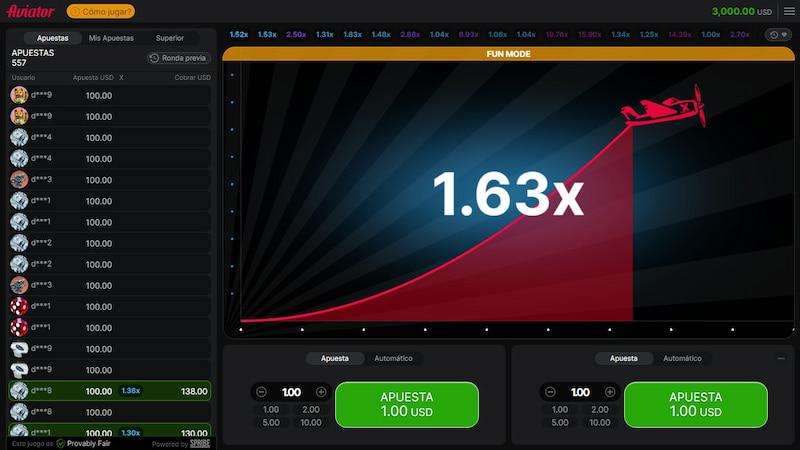Choose 10.00 quick amount in right panel
This screenshot has height=450, width=800.
tap(599, 422)
